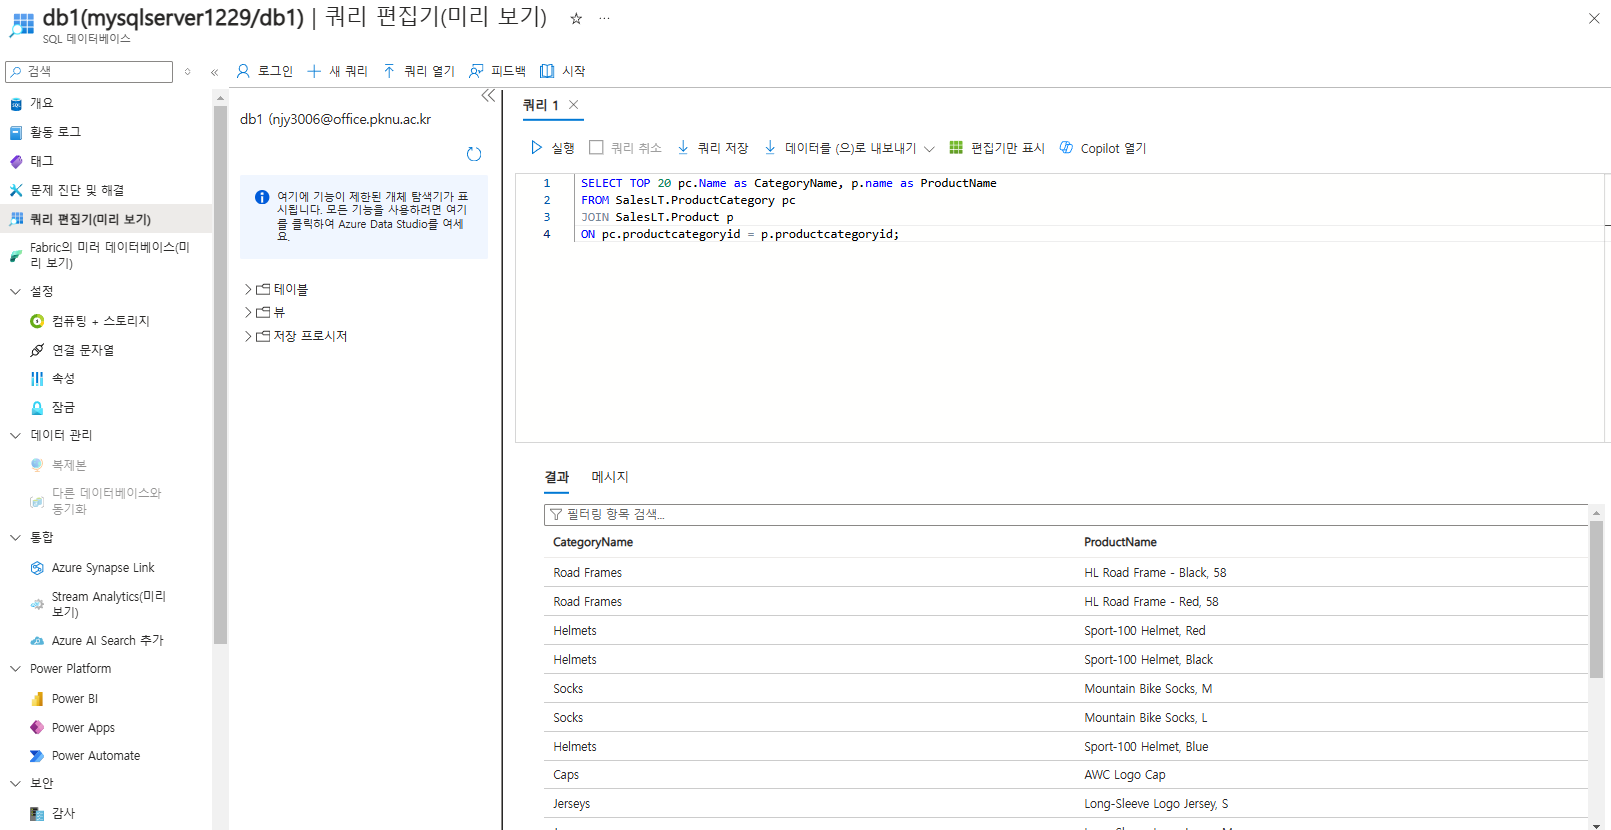This screenshot has width=1611, height=830.
Task: Select the 쿼리 1 tab
Action: click(x=541, y=105)
